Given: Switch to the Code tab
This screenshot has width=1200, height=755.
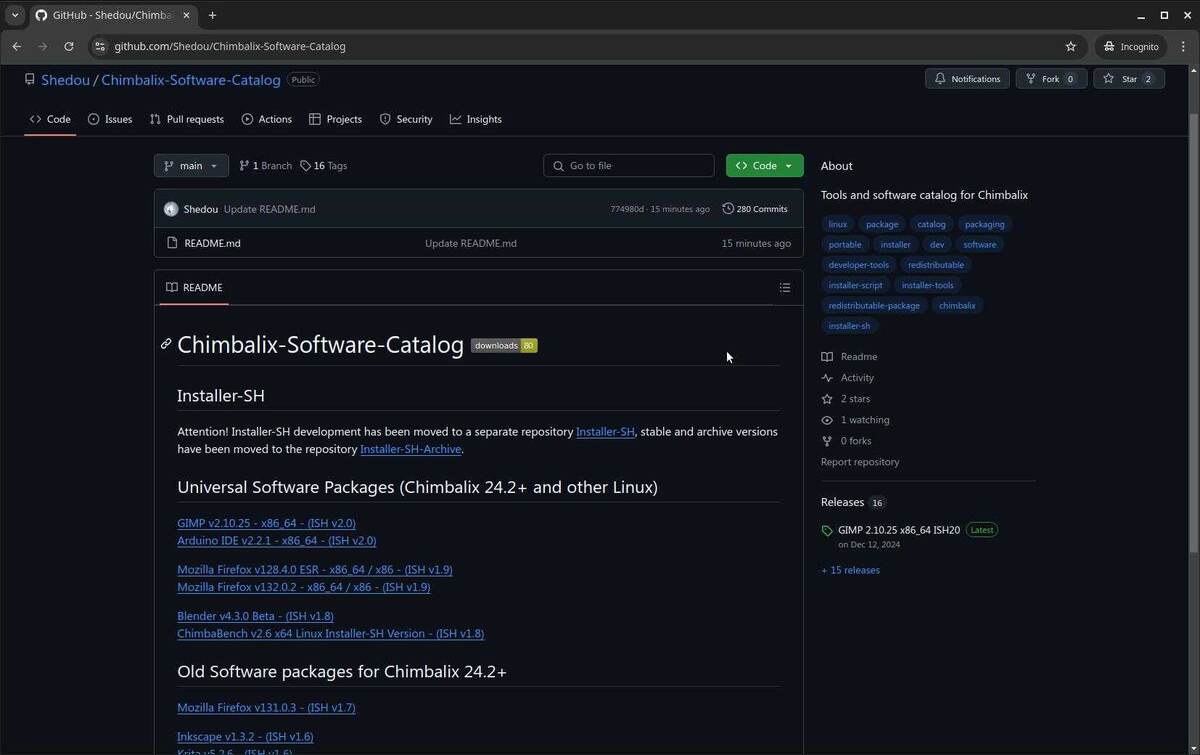Looking at the screenshot, I should tap(50, 119).
